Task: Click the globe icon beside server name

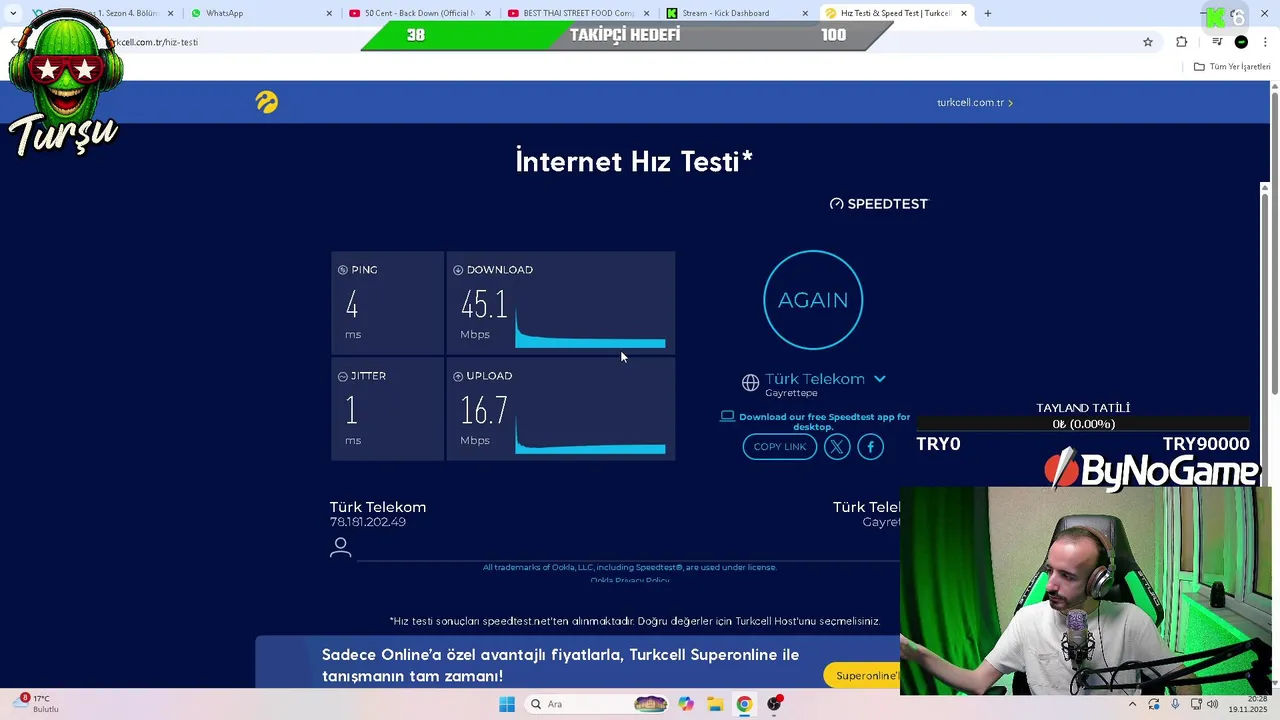Action: [750, 382]
